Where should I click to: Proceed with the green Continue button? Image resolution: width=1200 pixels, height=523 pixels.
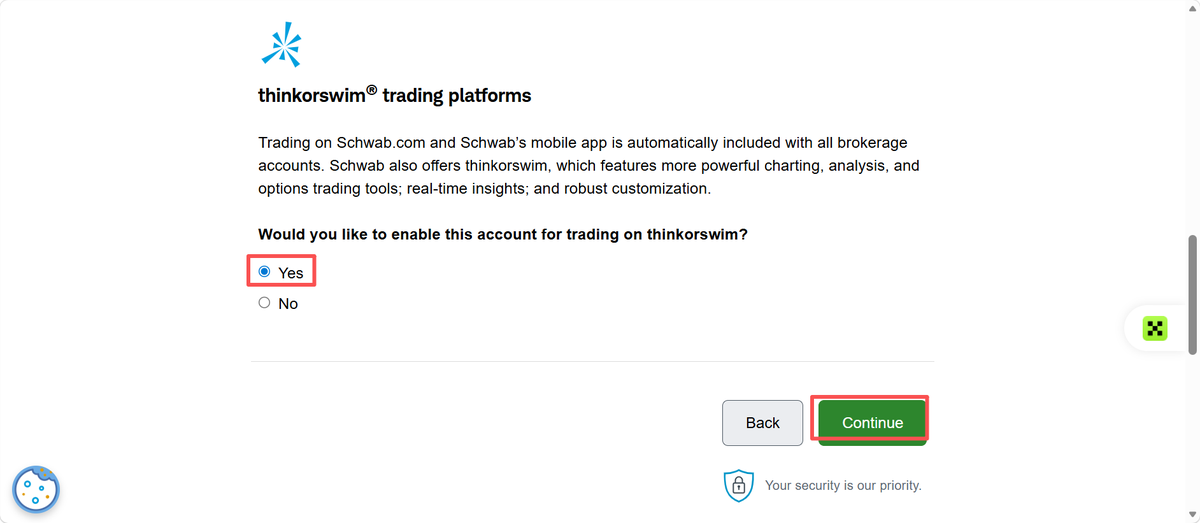click(872, 423)
